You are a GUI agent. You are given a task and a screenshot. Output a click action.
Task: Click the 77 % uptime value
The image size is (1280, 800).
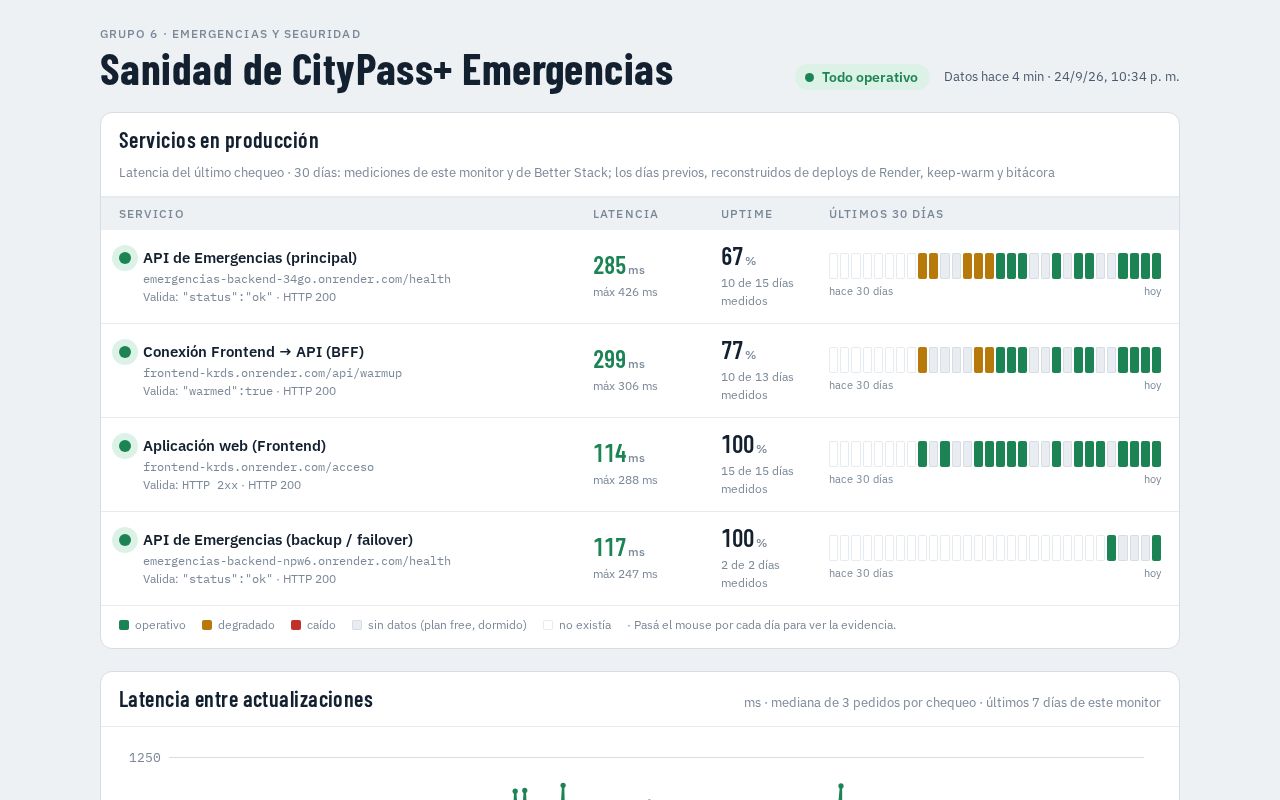738,351
